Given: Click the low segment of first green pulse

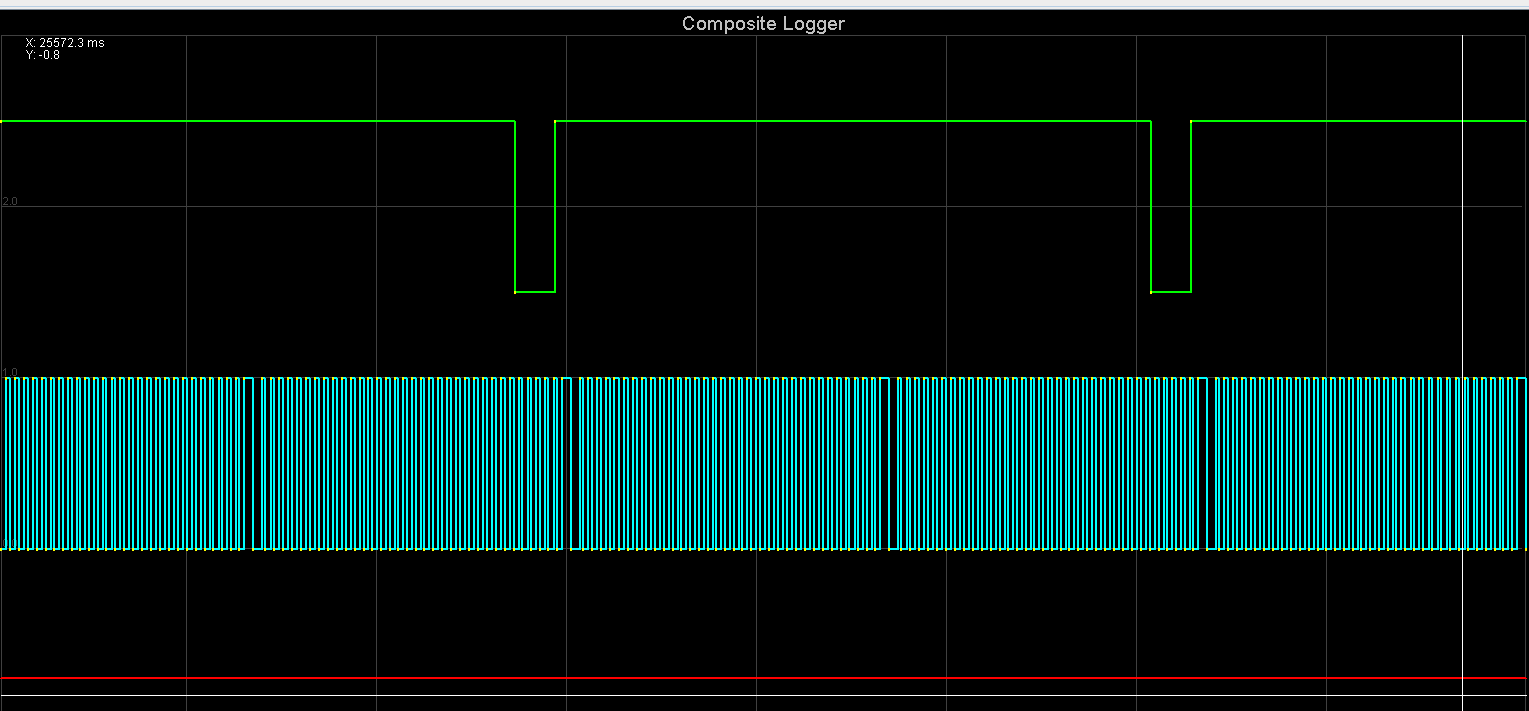Looking at the screenshot, I should [x=535, y=292].
